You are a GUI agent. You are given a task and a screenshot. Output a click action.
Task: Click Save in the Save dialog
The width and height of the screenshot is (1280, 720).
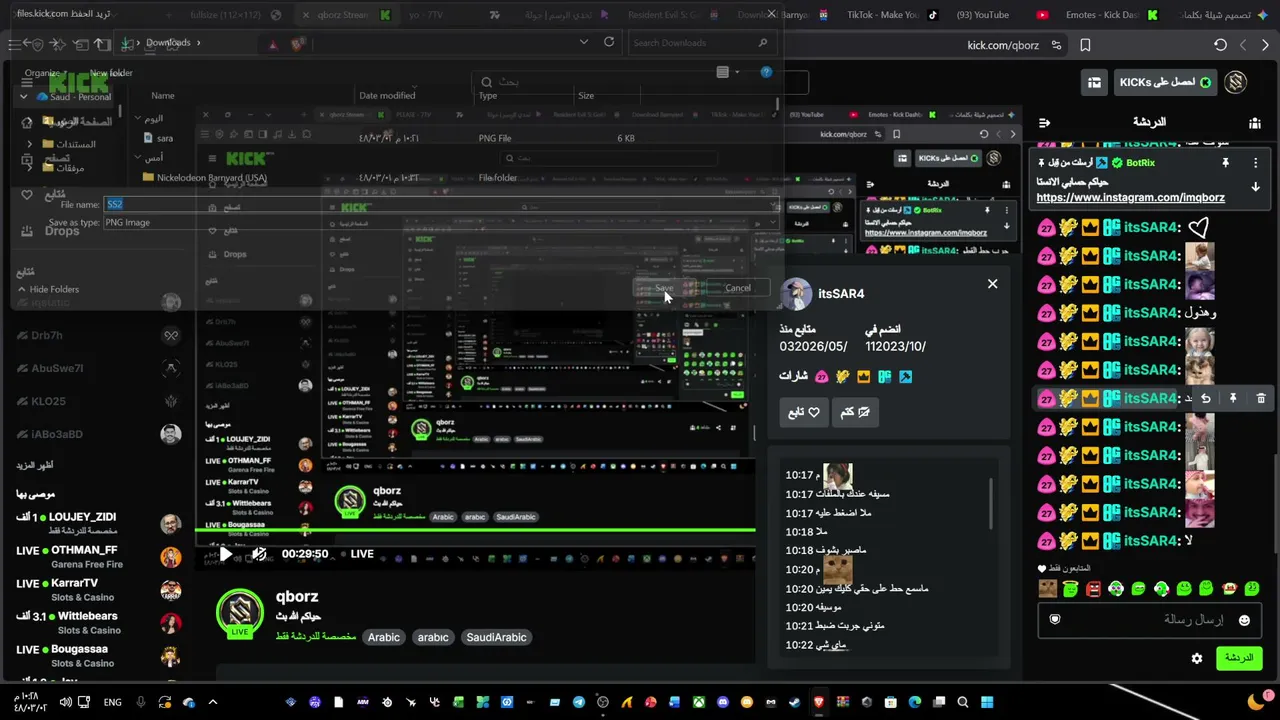663,288
